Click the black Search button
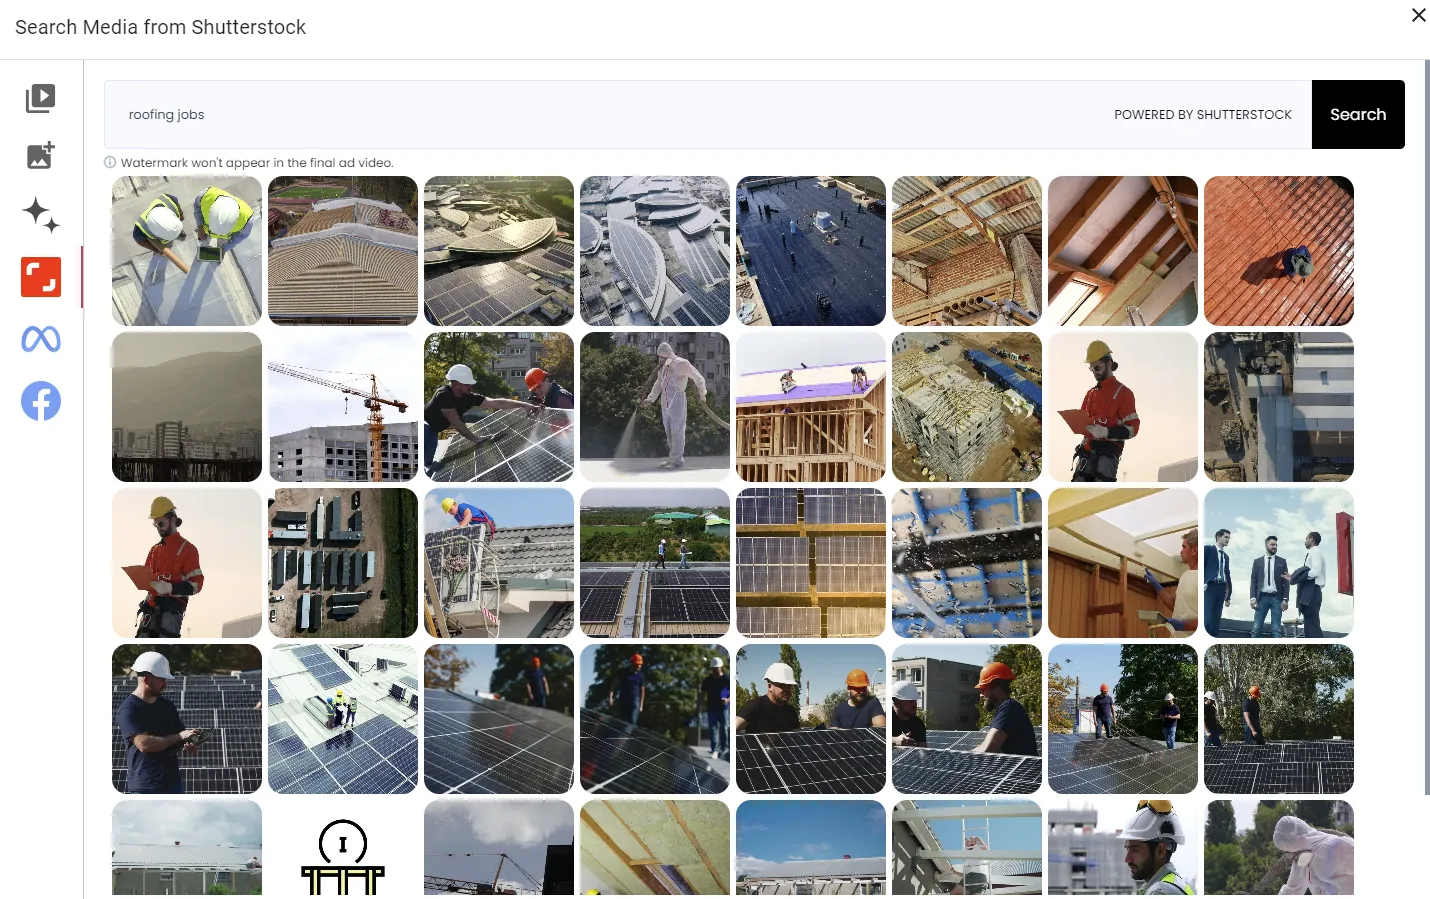This screenshot has width=1430, height=899. (x=1358, y=114)
